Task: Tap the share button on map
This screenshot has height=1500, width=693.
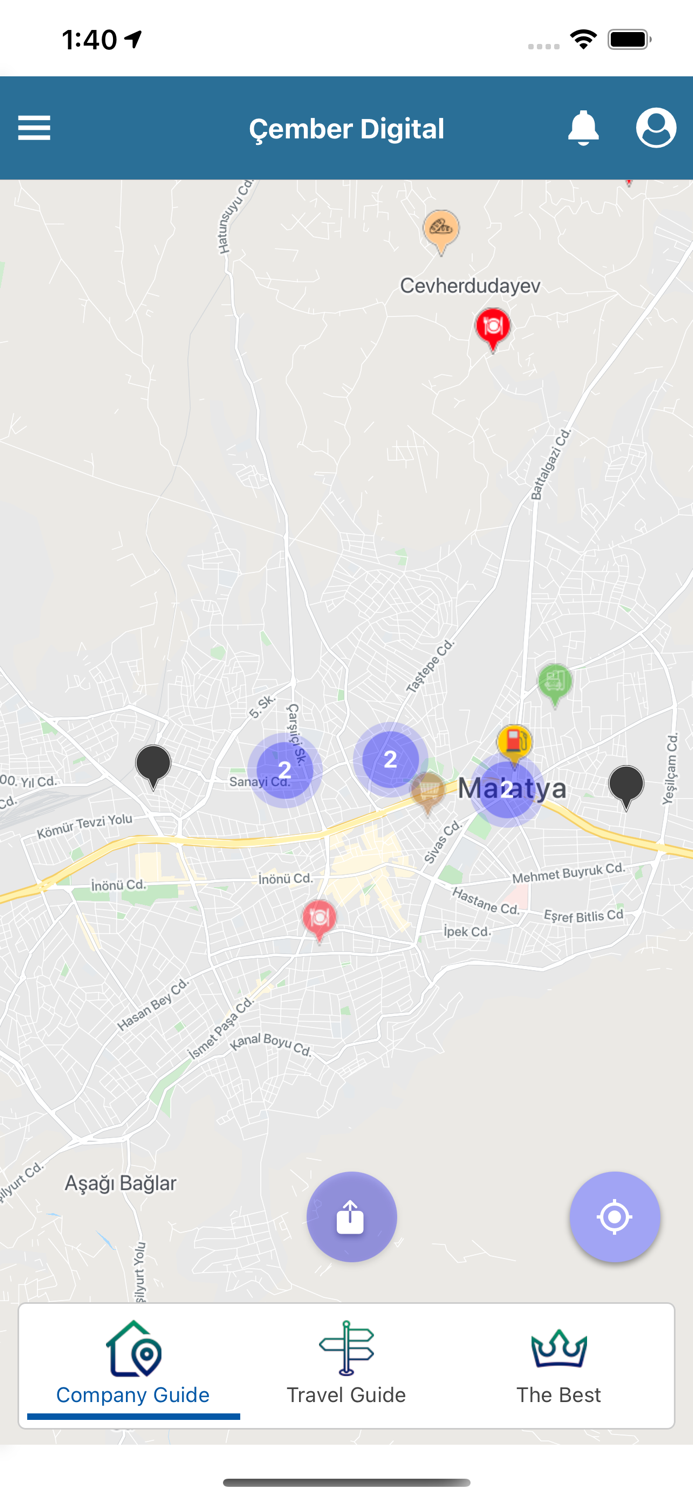Action: click(x=351, y=1217)
